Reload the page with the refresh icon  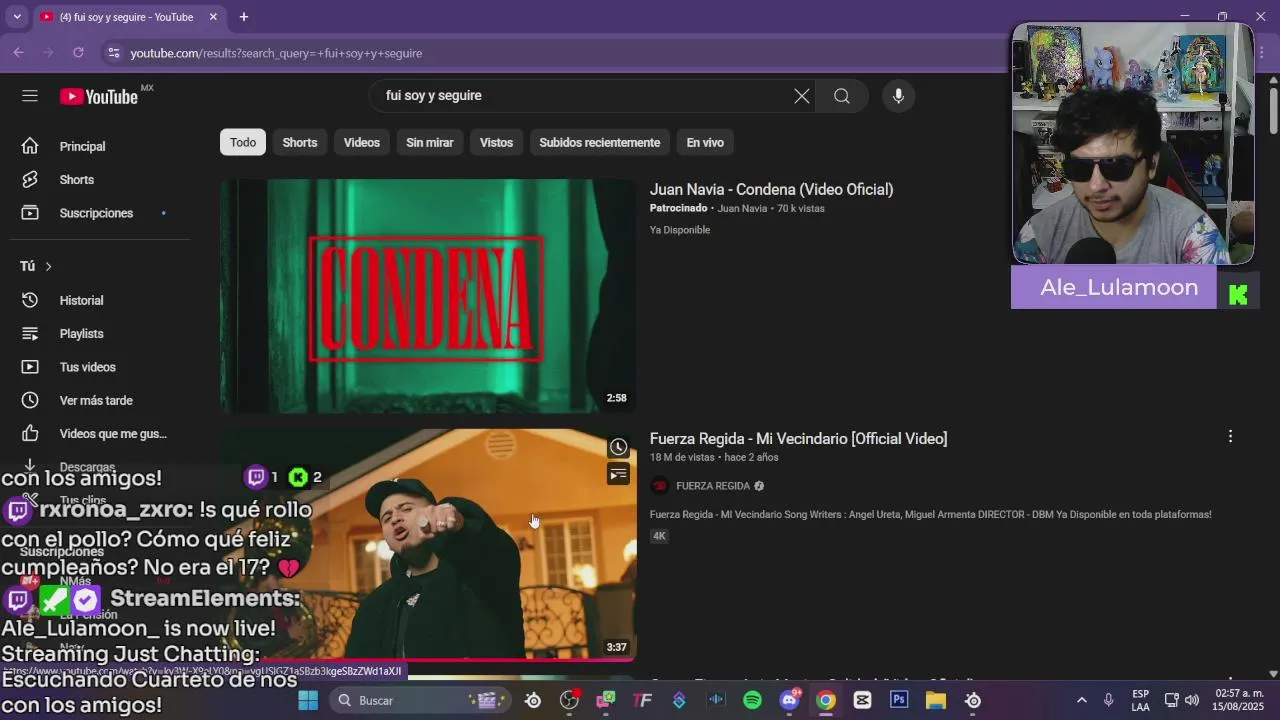[78, 53]
